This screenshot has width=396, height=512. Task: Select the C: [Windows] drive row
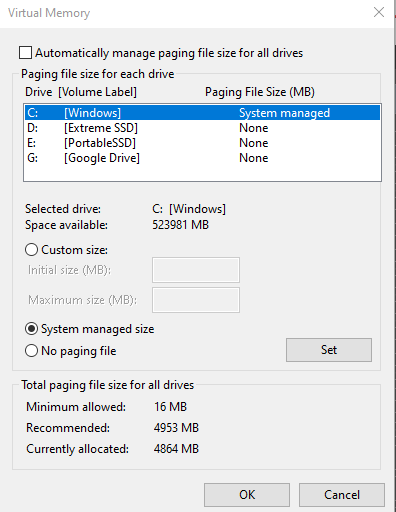202,113
